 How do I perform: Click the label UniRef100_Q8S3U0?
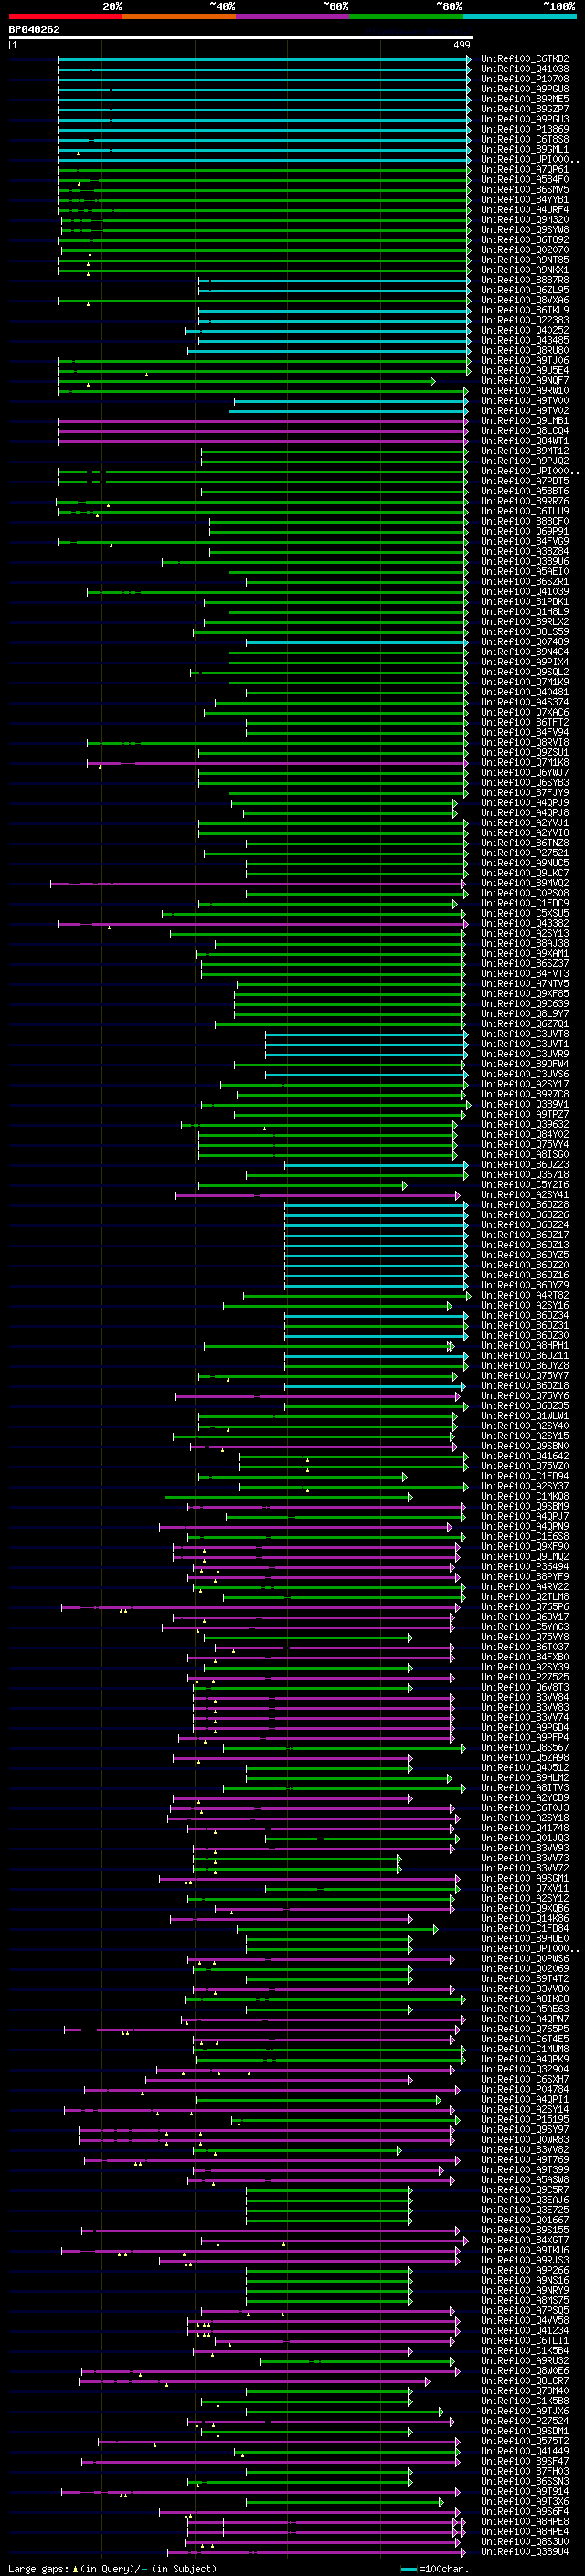525,2541
